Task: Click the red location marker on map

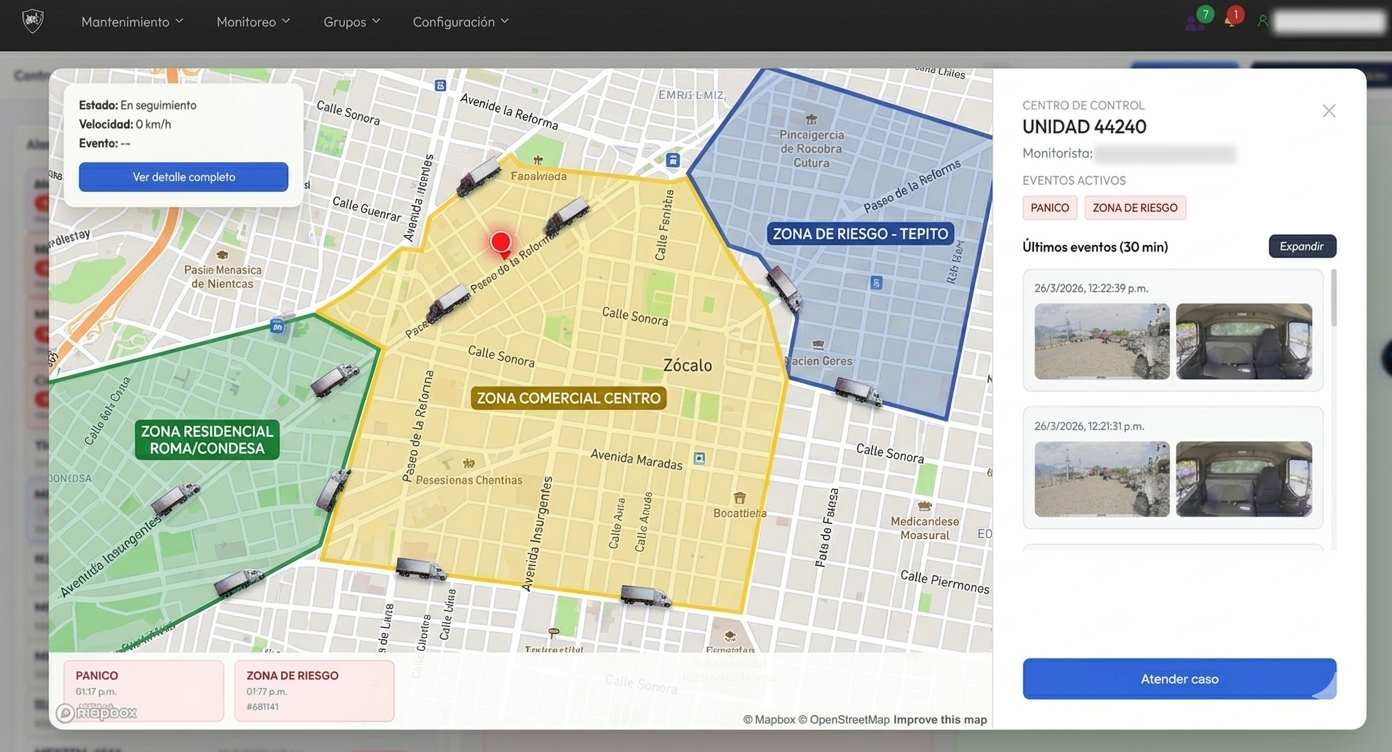Action: pyautogui.click(x=501, y=243)
